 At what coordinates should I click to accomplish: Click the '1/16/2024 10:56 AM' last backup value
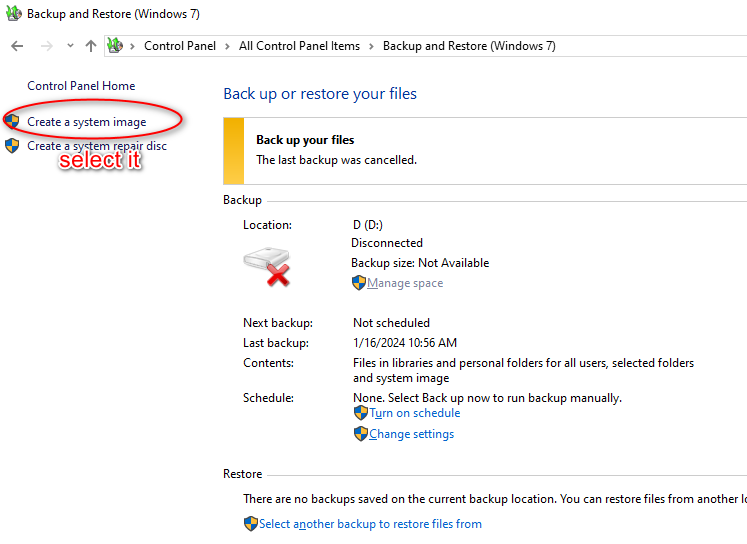point(405,343)
